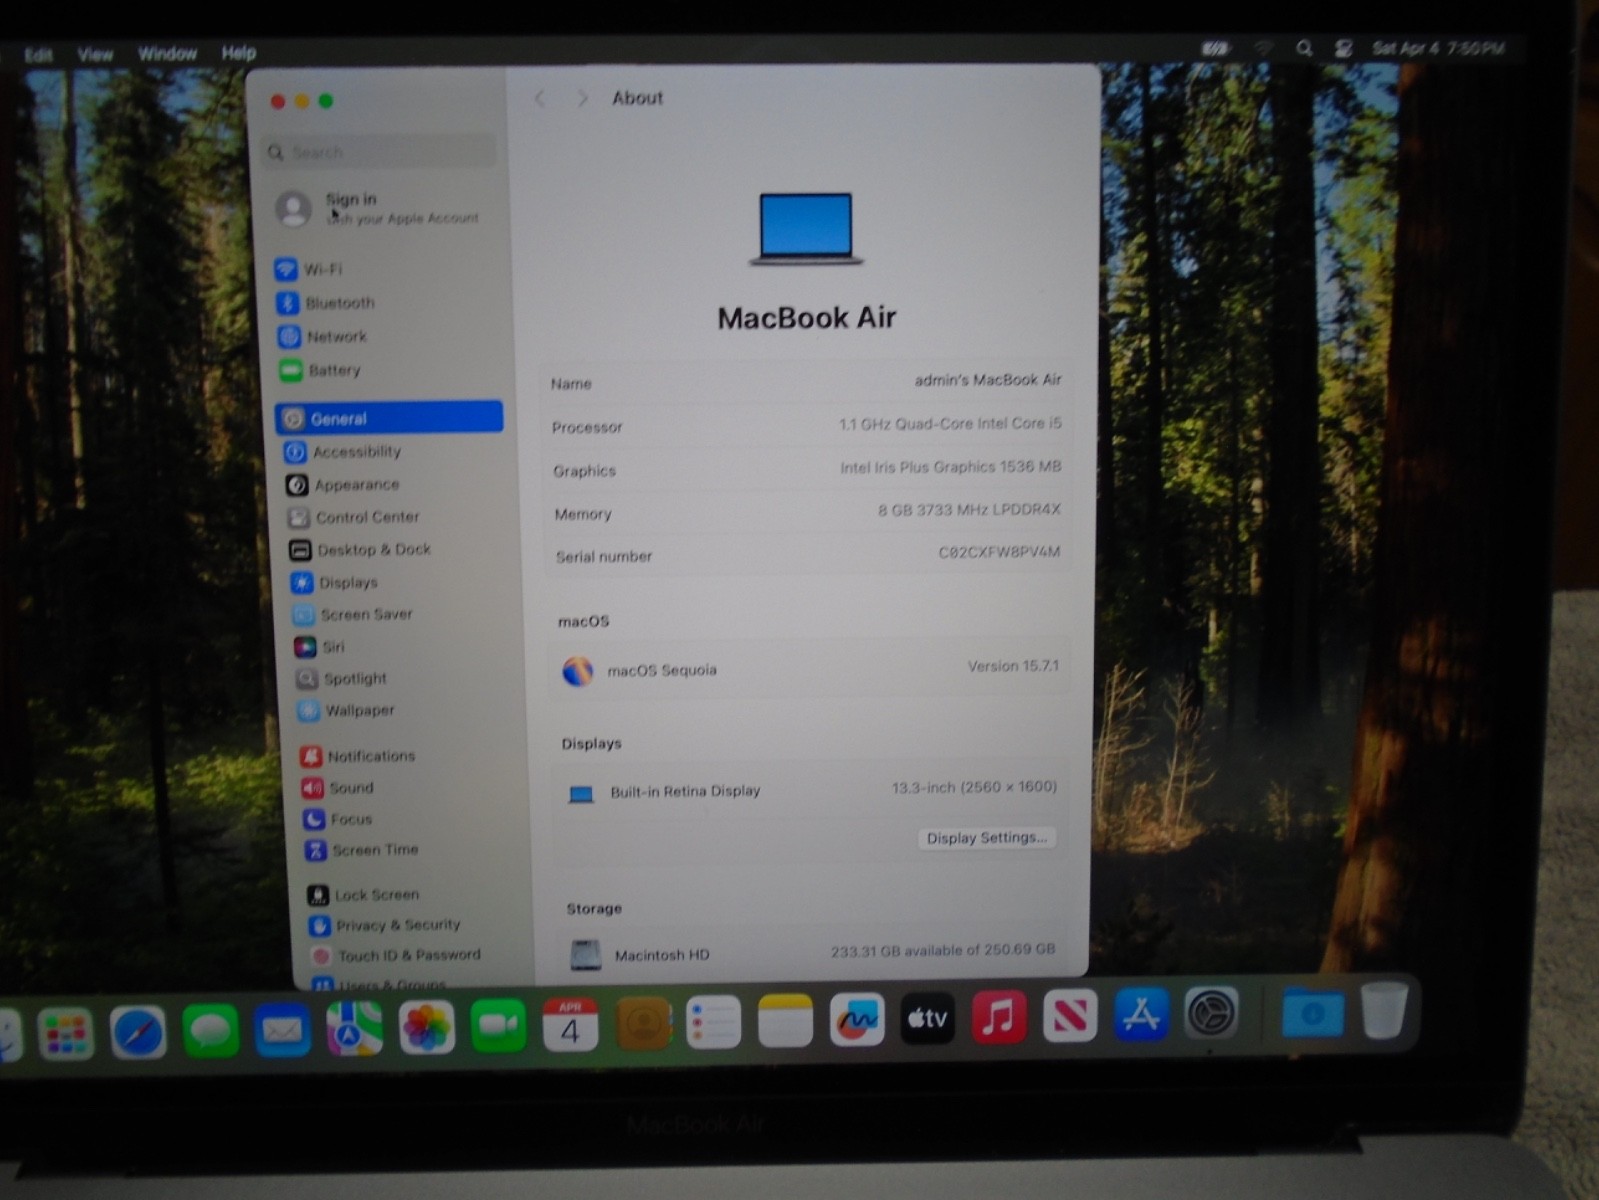The width and height of the screenshot is (1599, 1200).
Task: Open Photos from the Dock
Action: pyautogui.click(x=426, y=1028)
